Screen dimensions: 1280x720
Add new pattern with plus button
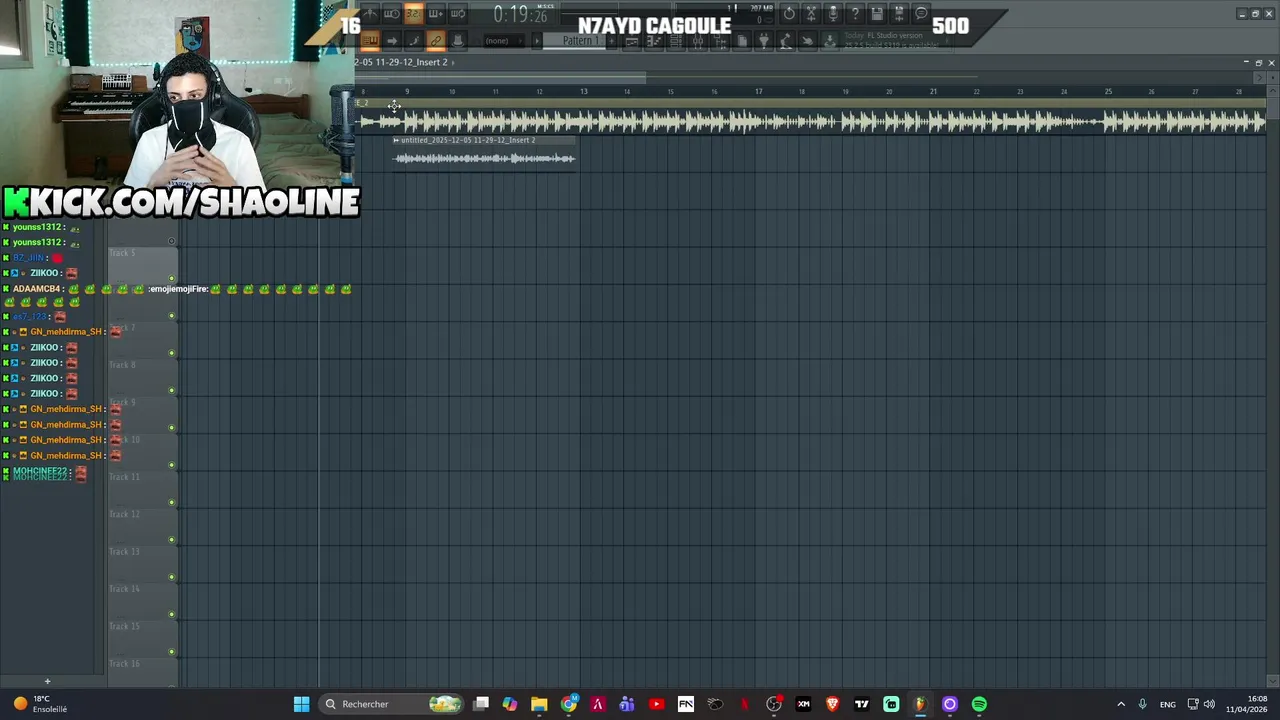tap(611, 41)
